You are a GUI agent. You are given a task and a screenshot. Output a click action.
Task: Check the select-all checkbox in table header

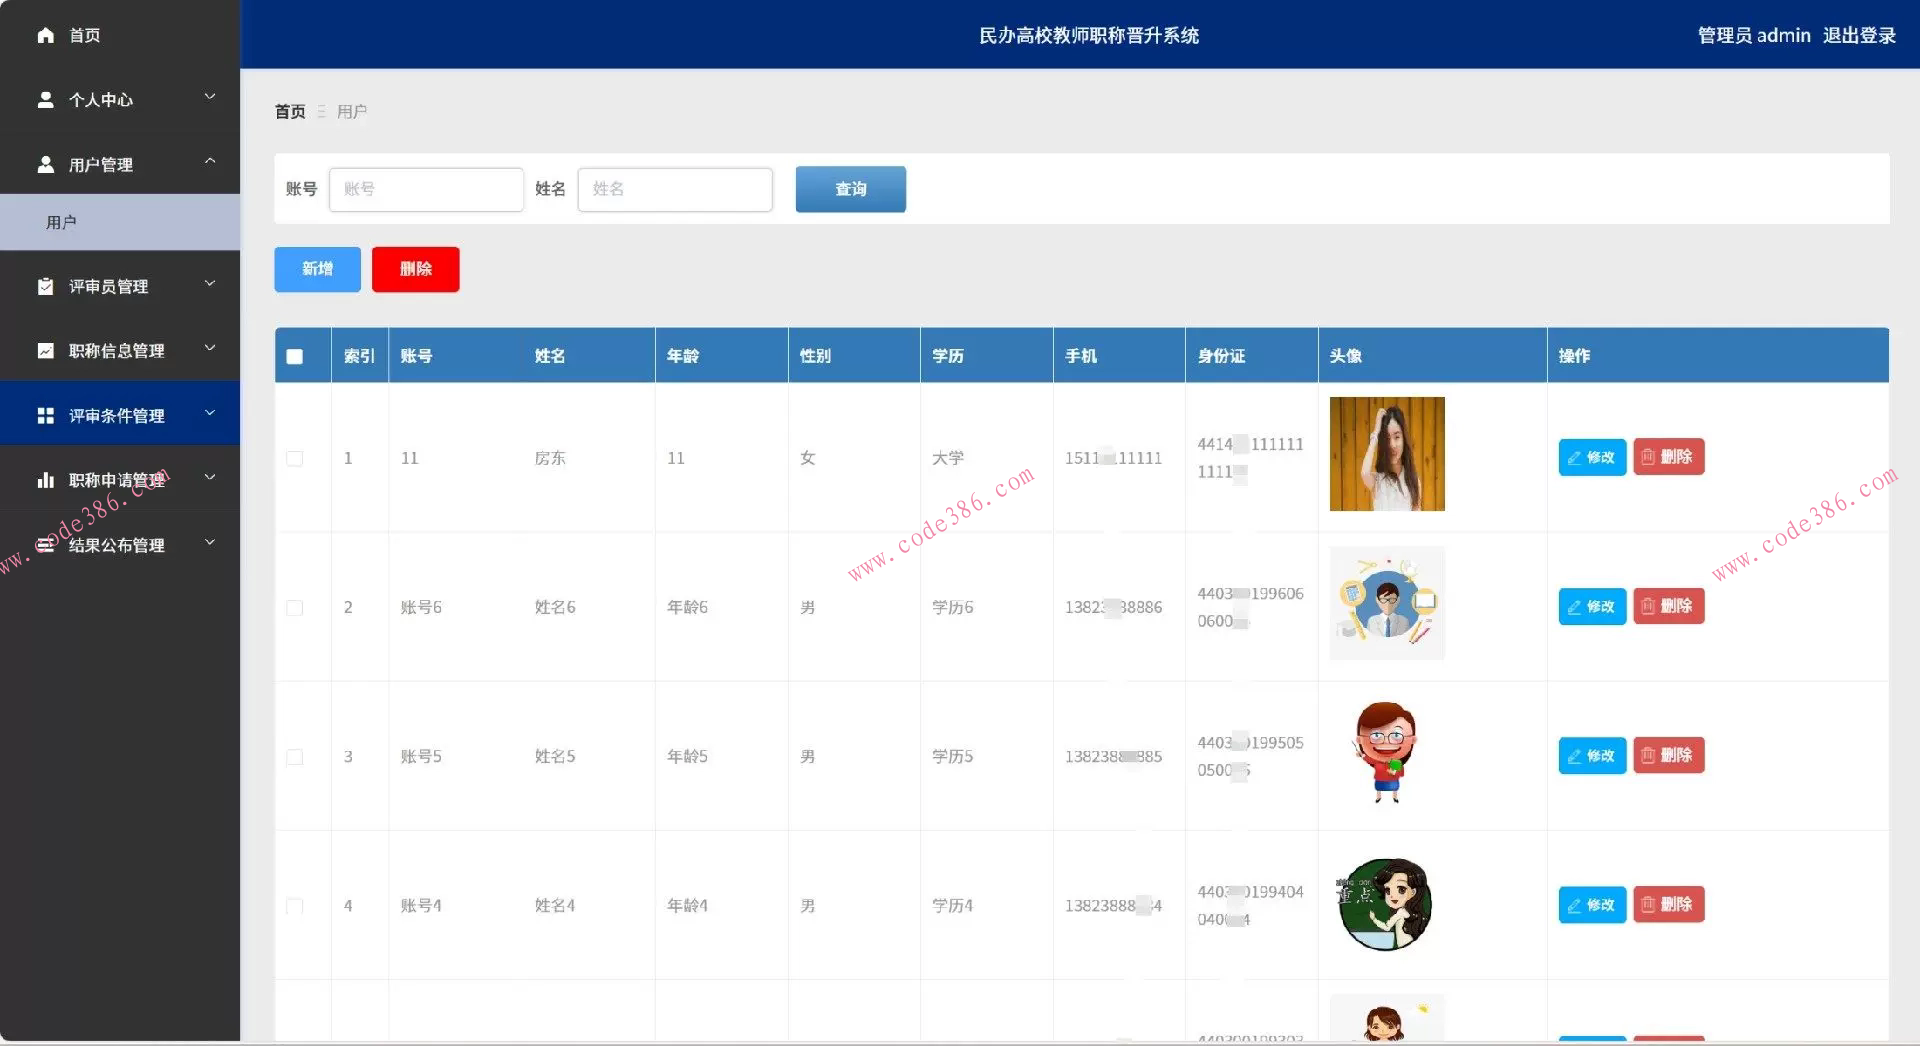294,355
